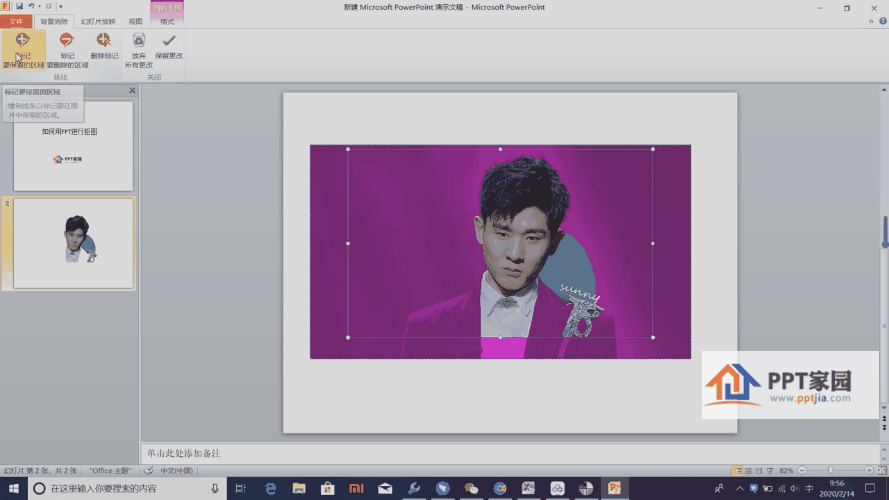Screen dimensions: 889x500
Task: Select slide 2 thumbnail with portrait
Action: tap(74, 243)
